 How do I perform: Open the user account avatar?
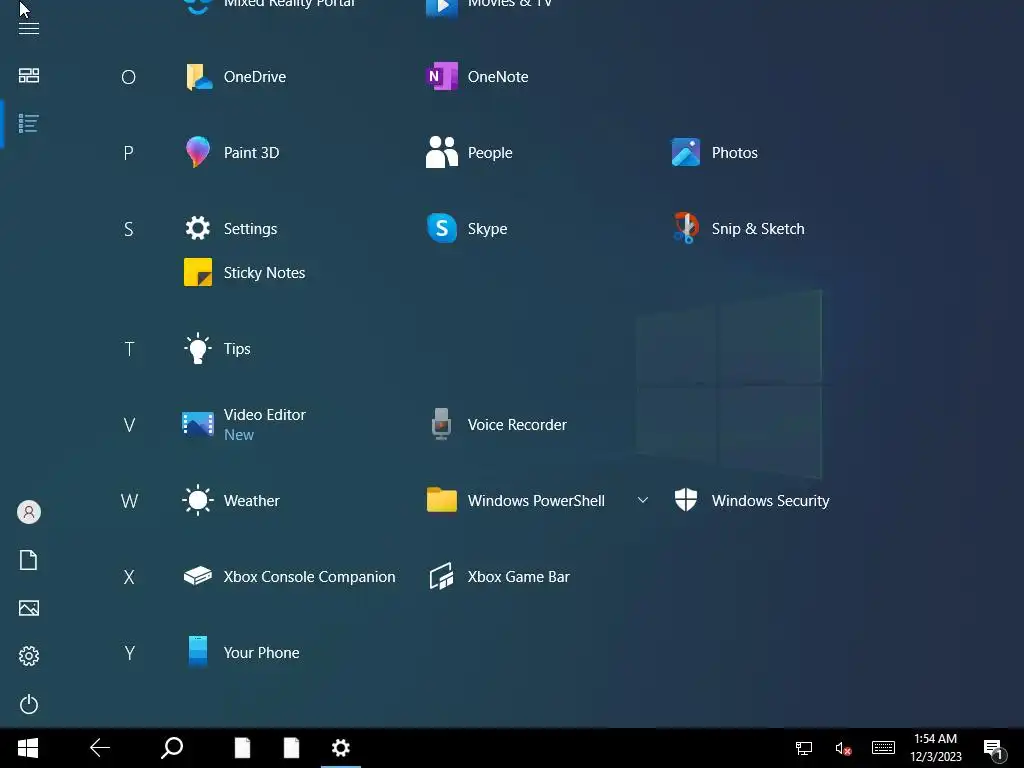29,512
